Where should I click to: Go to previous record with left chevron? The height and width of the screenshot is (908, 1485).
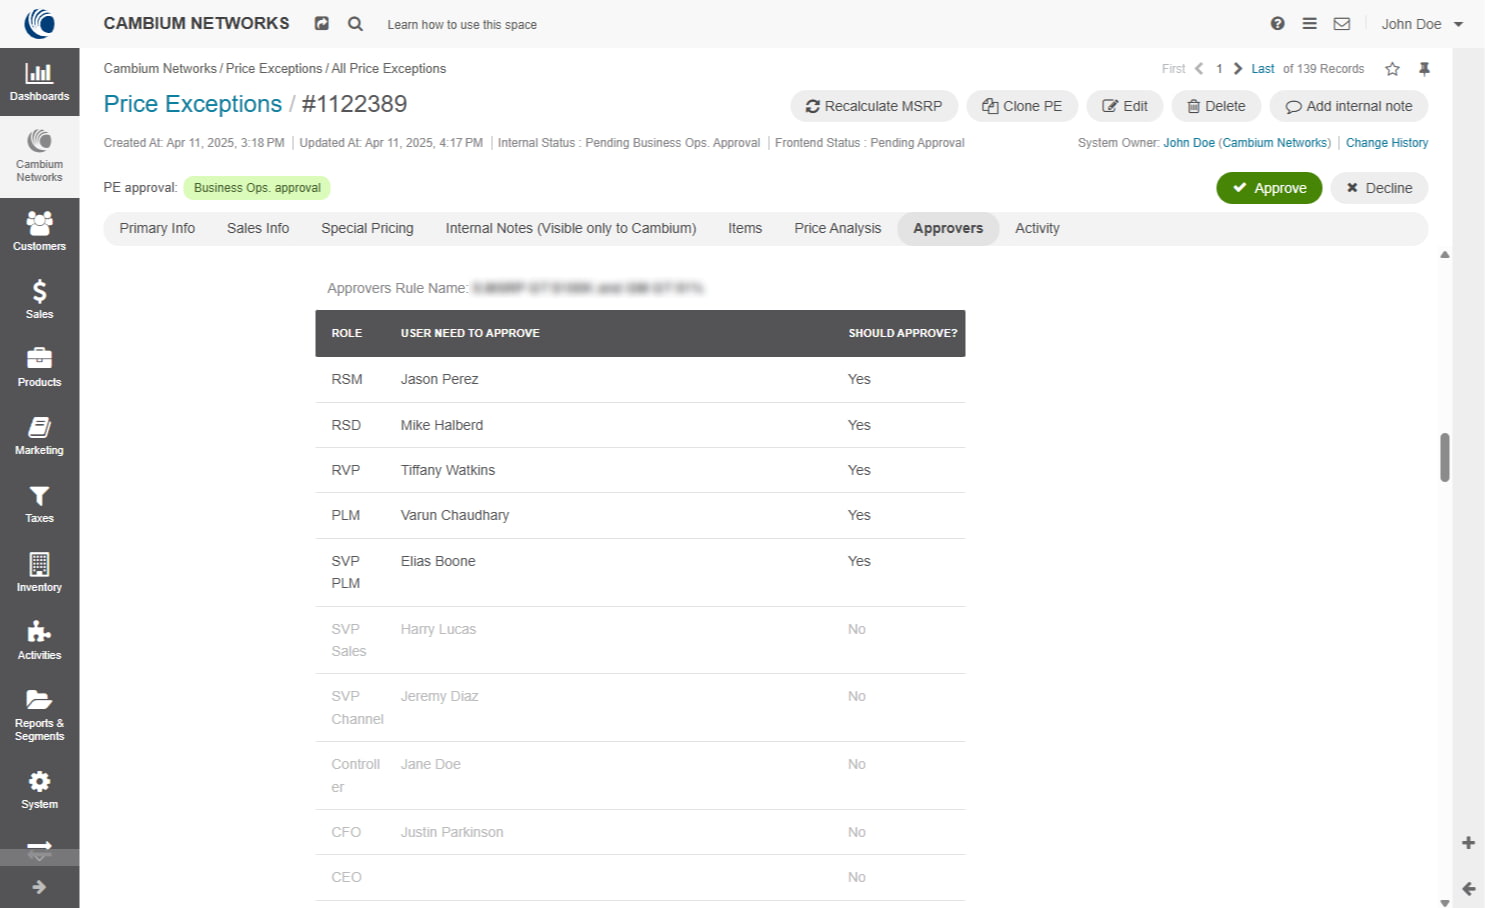tap(1198, 68)
